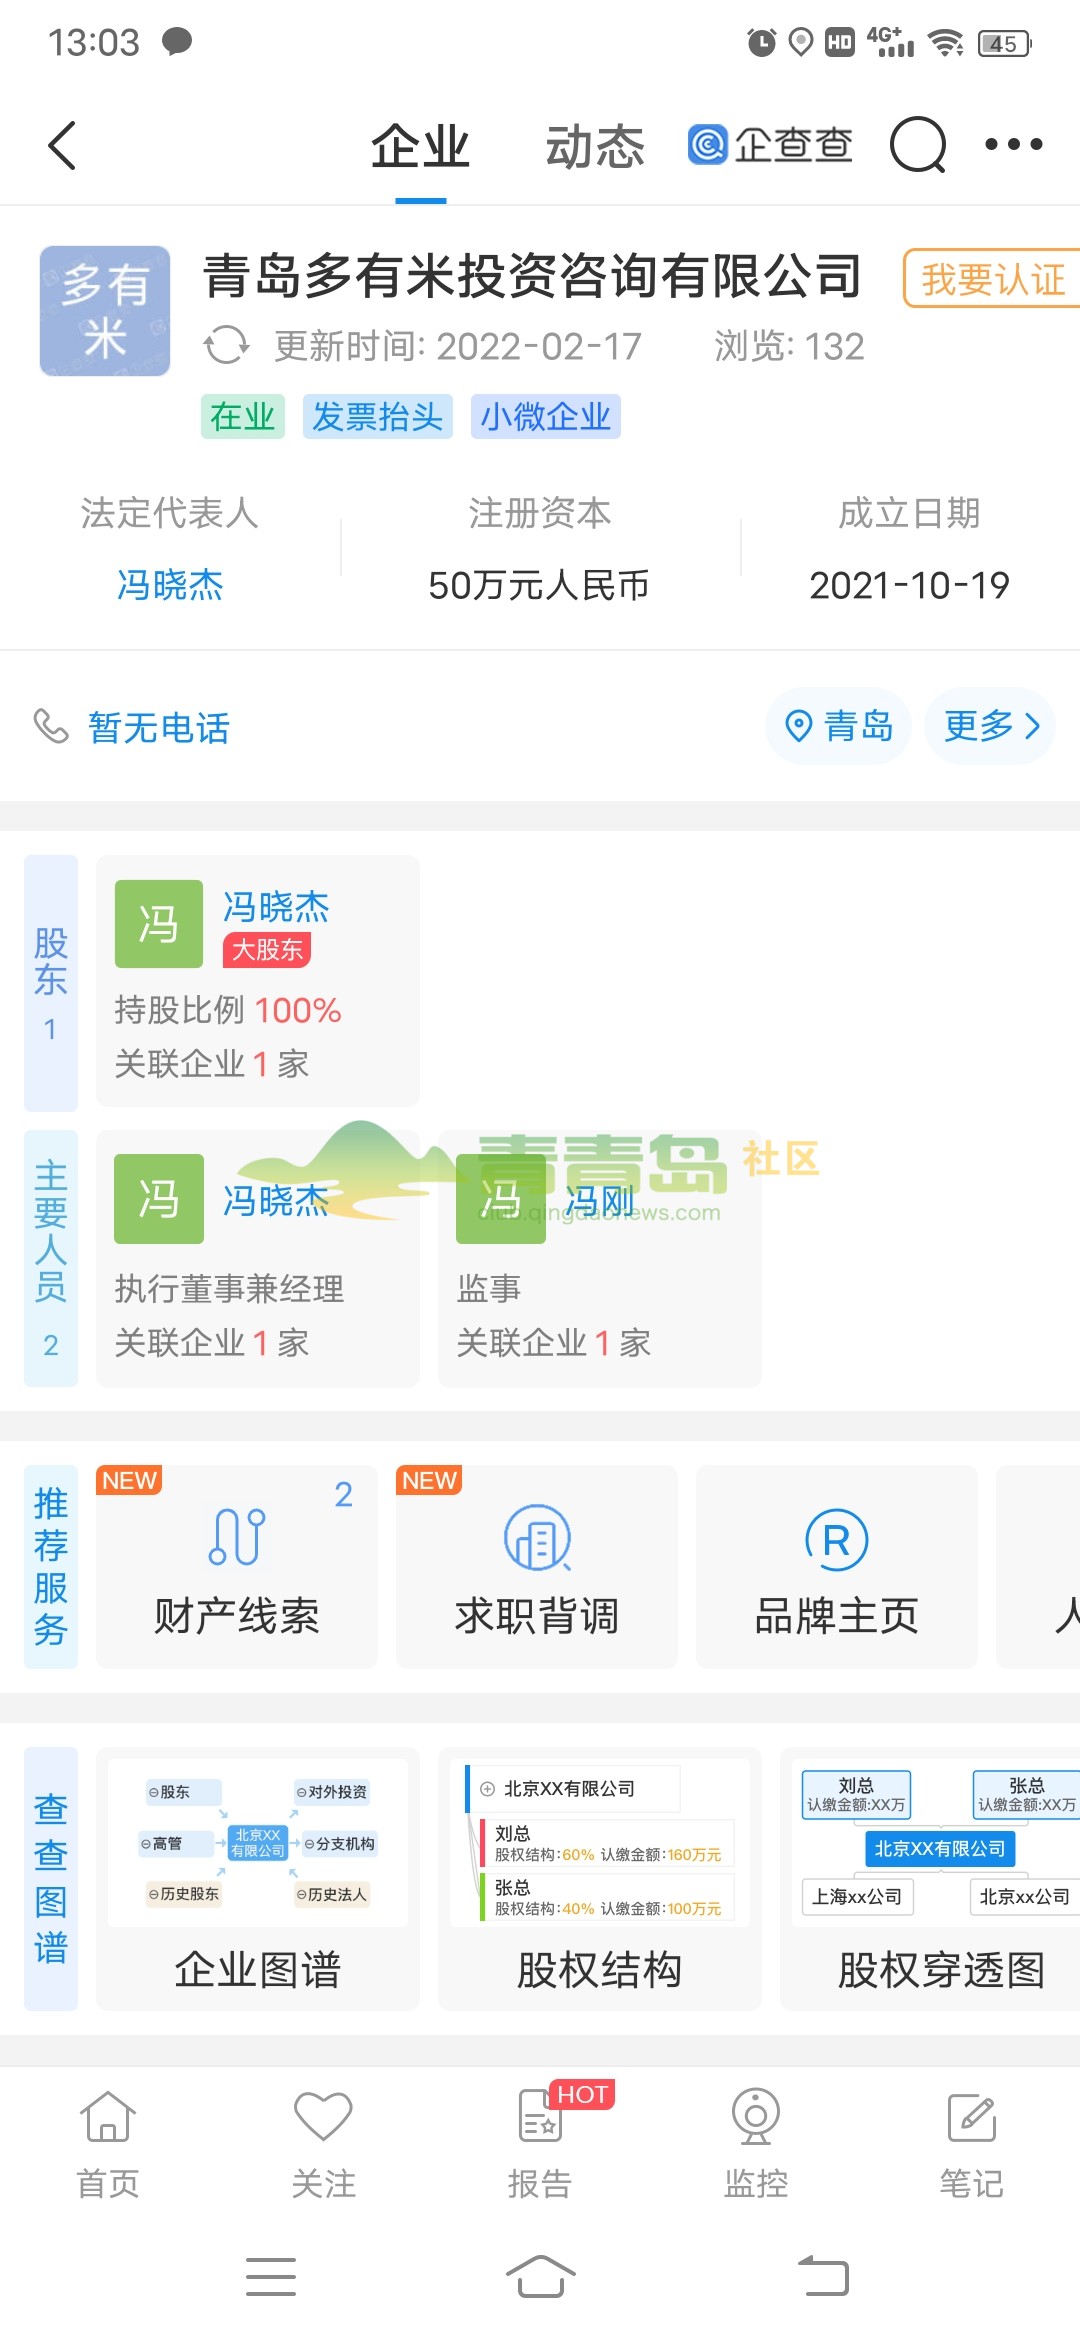This screenshot has height=2340, width=1080.
Task: Open the 企查查 logo link
Action: pos(770,145)
